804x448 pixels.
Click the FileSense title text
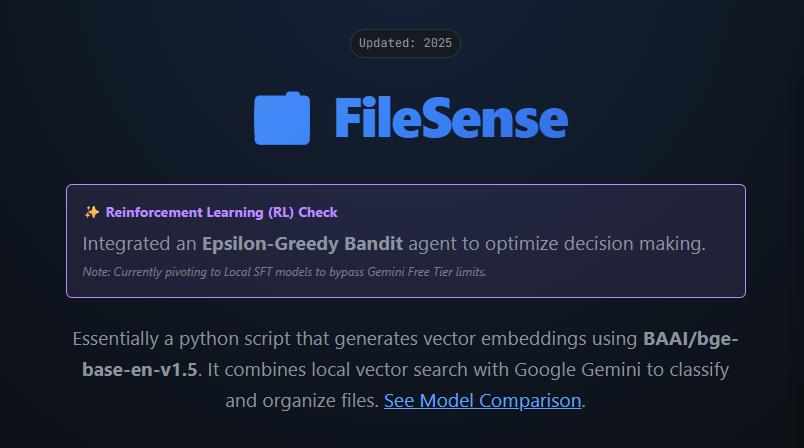450,119
